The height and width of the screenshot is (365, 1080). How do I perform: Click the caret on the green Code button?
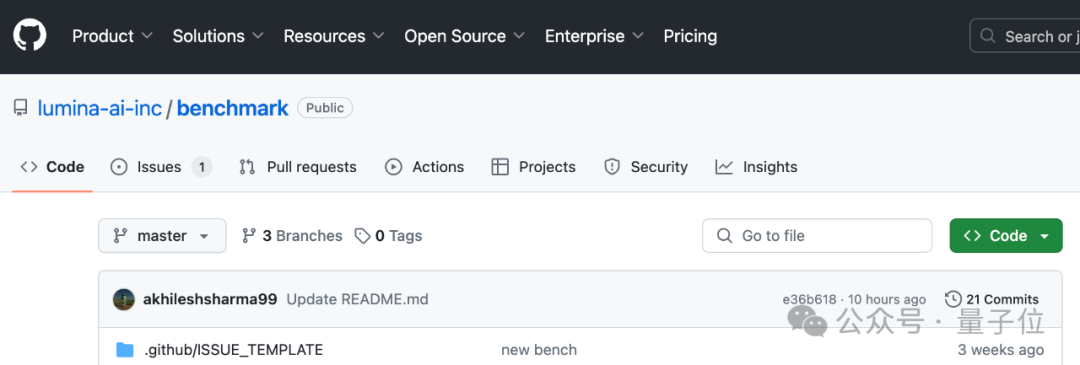click(1044, 236)
